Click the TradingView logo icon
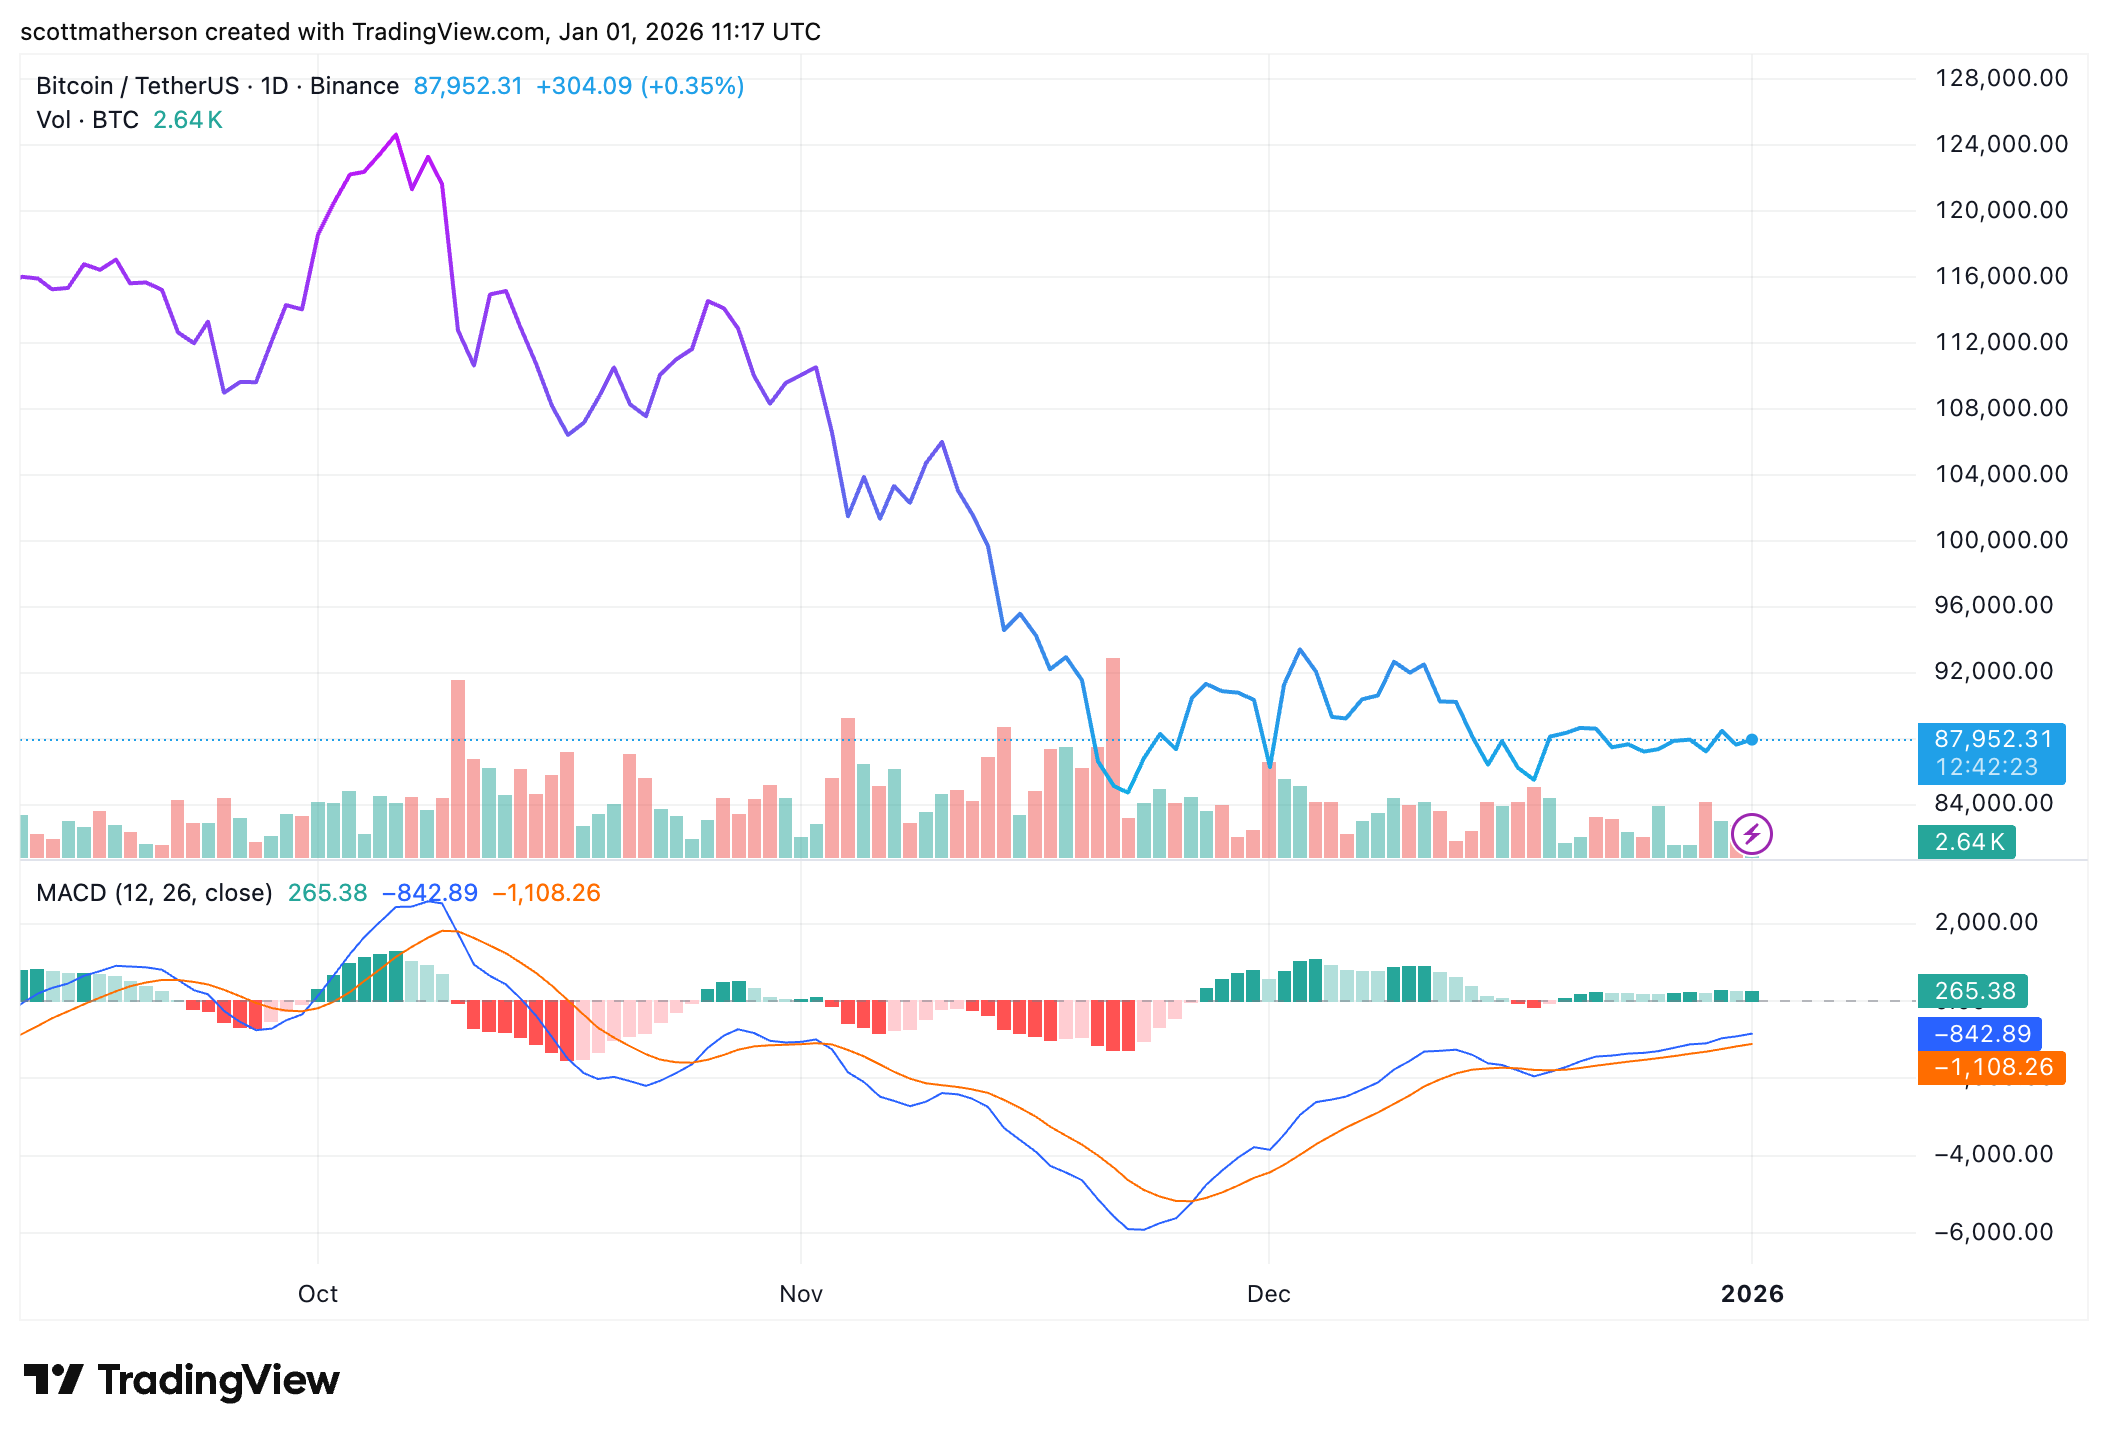 [52, 1380]
